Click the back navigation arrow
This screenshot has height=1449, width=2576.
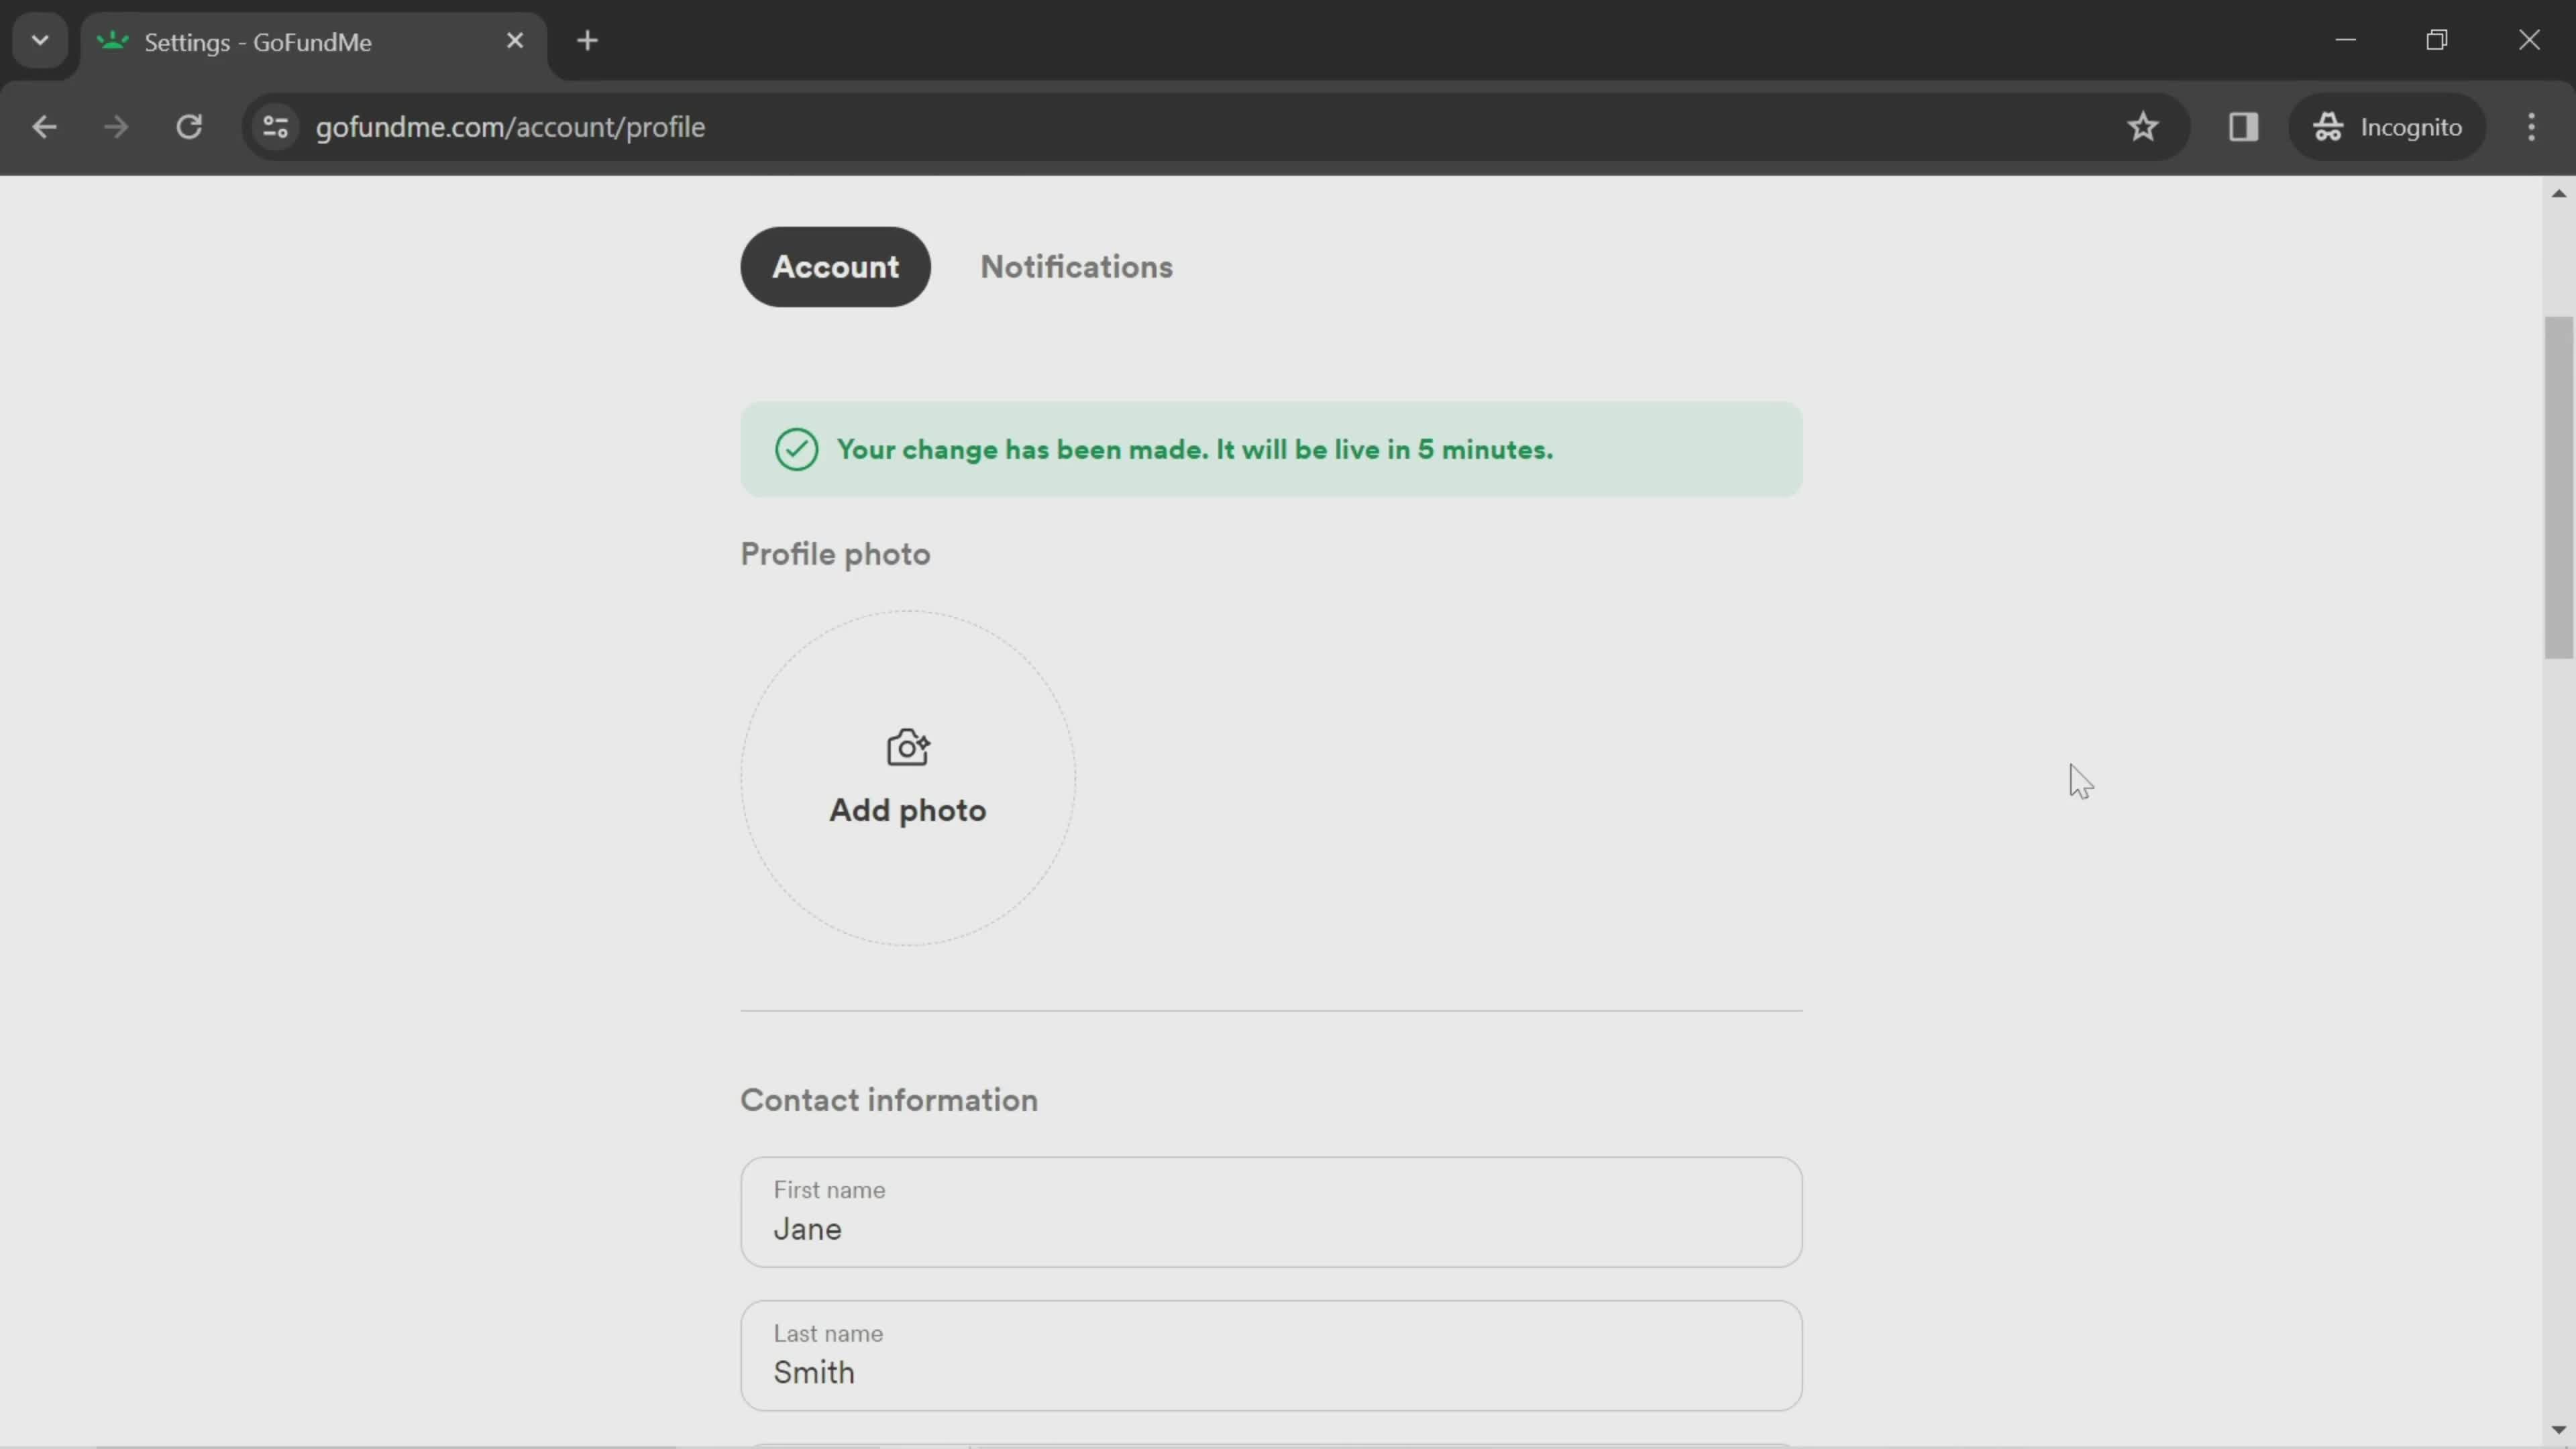(x=44, y=125)
